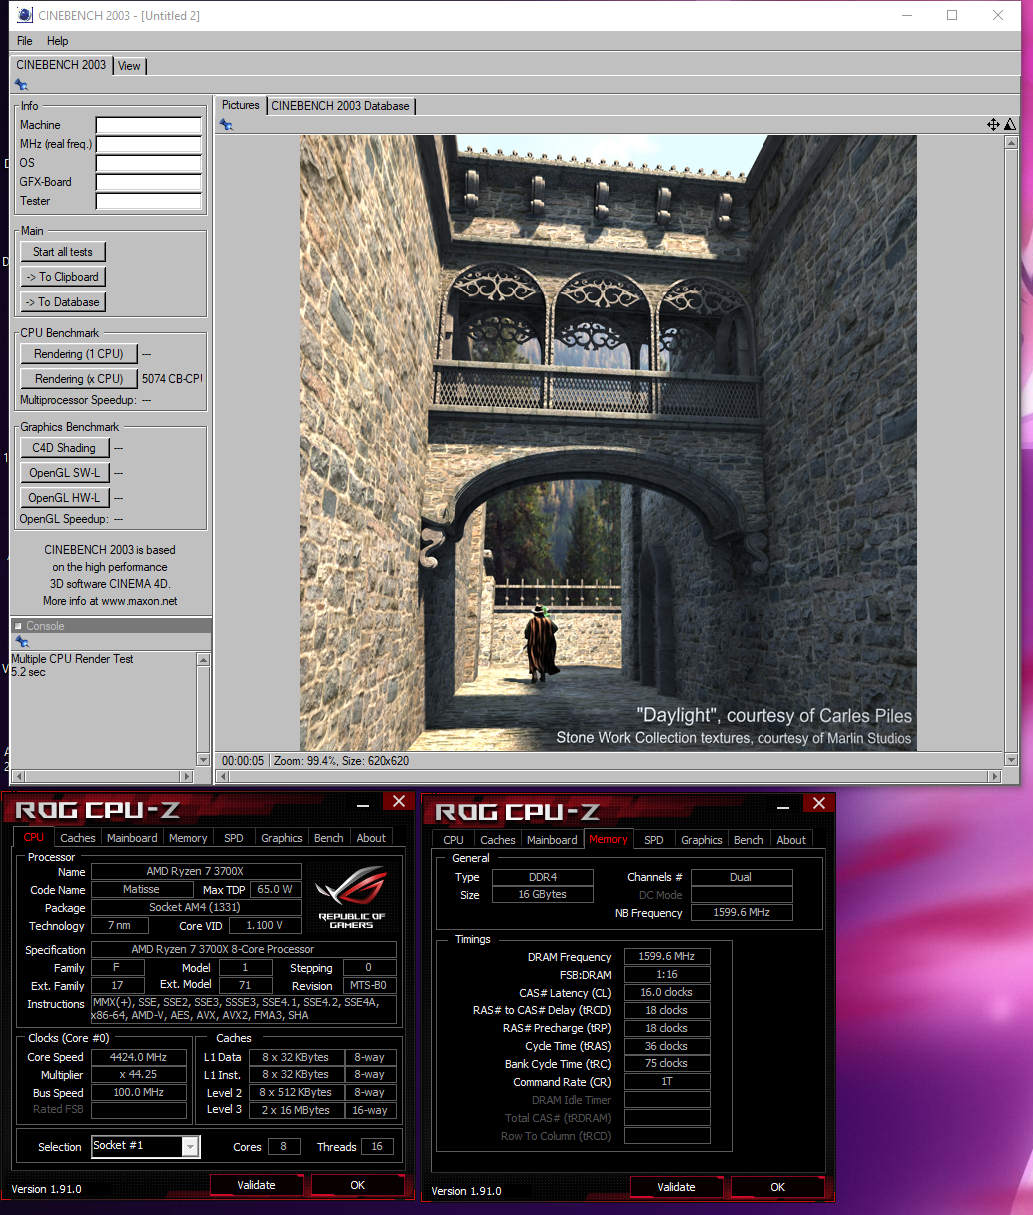Open the Selection Socket #1 dropdown
The width and height of the screenshot is (1033, 1215).
pos(146,1146)
